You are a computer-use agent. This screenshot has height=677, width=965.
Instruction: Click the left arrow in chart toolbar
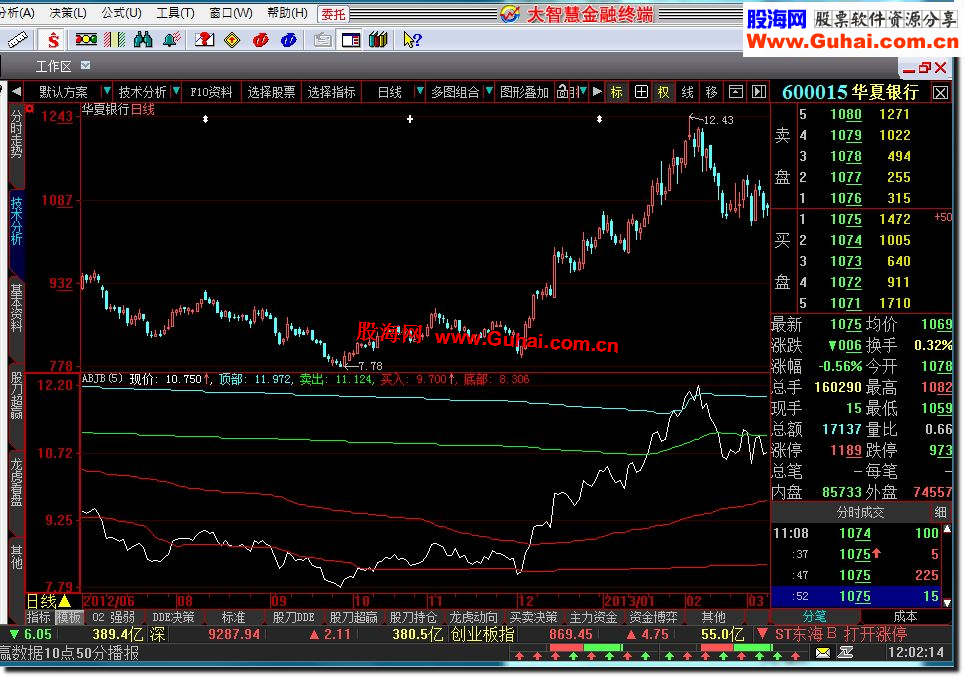(17, 92)
